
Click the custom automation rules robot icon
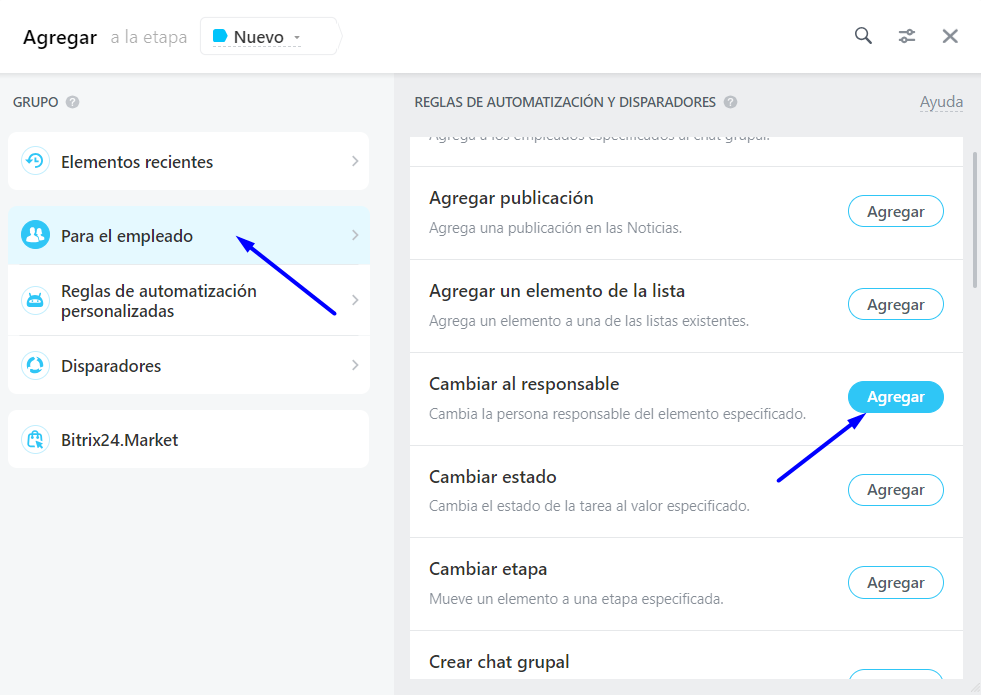tap(36, 301)
